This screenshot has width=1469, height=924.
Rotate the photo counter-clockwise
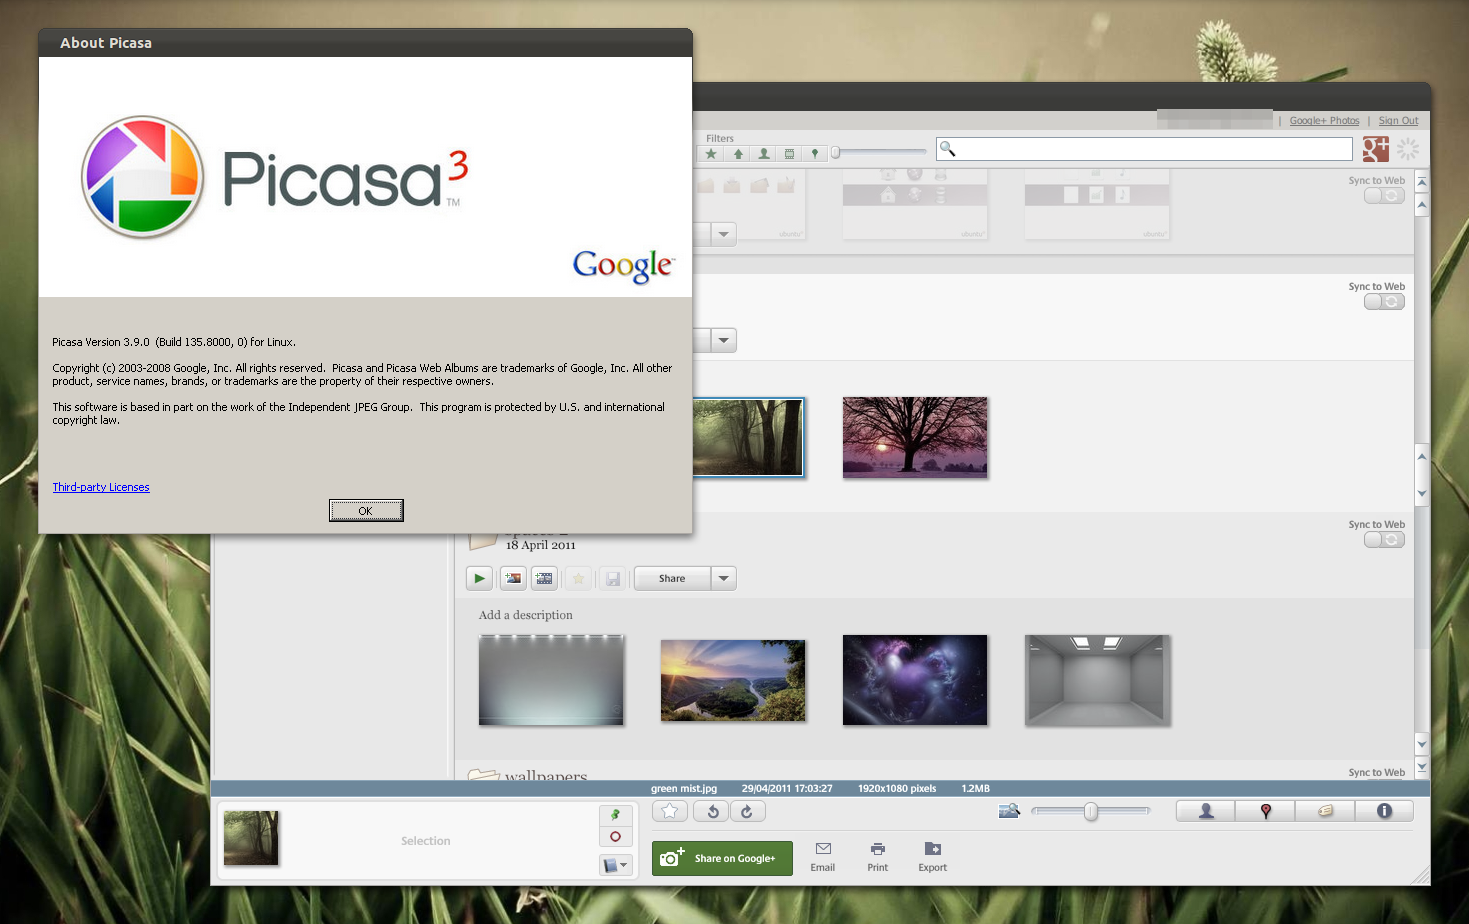click(x=713, y=811)
